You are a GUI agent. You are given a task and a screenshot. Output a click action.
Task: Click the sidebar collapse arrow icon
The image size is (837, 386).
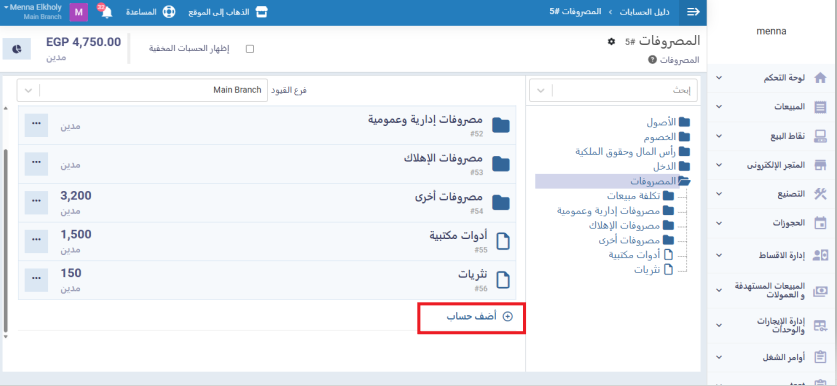693,12
